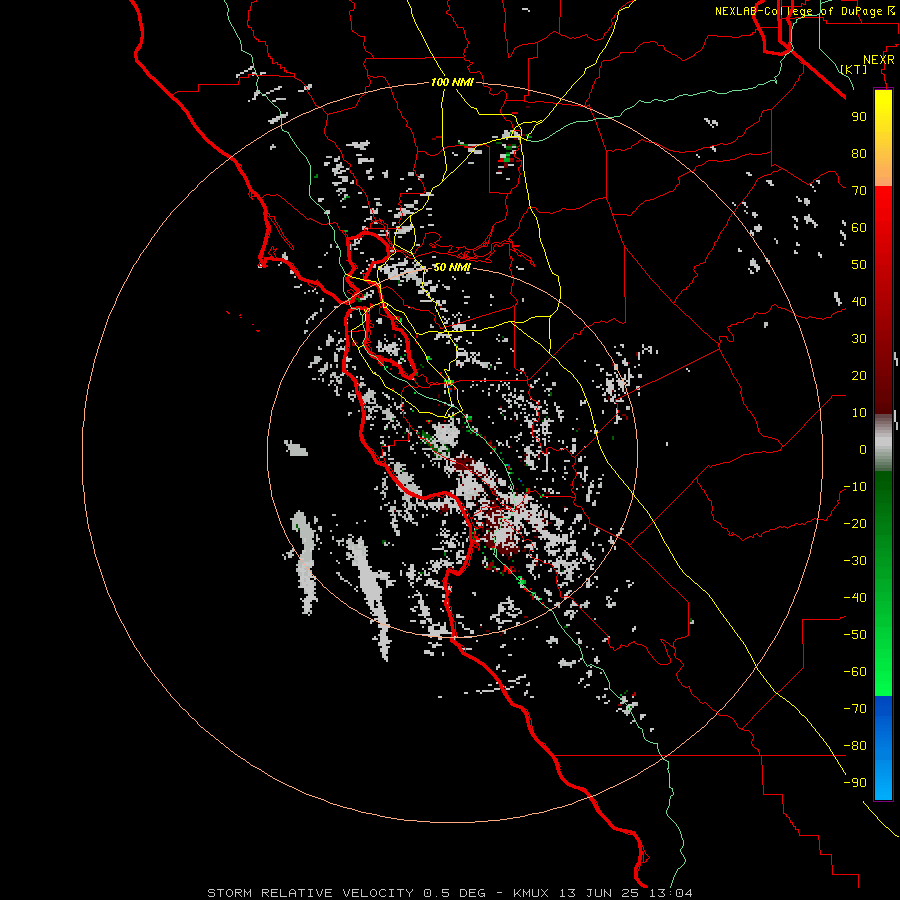Select the 10 value on velocity scale

pos(859,413)
